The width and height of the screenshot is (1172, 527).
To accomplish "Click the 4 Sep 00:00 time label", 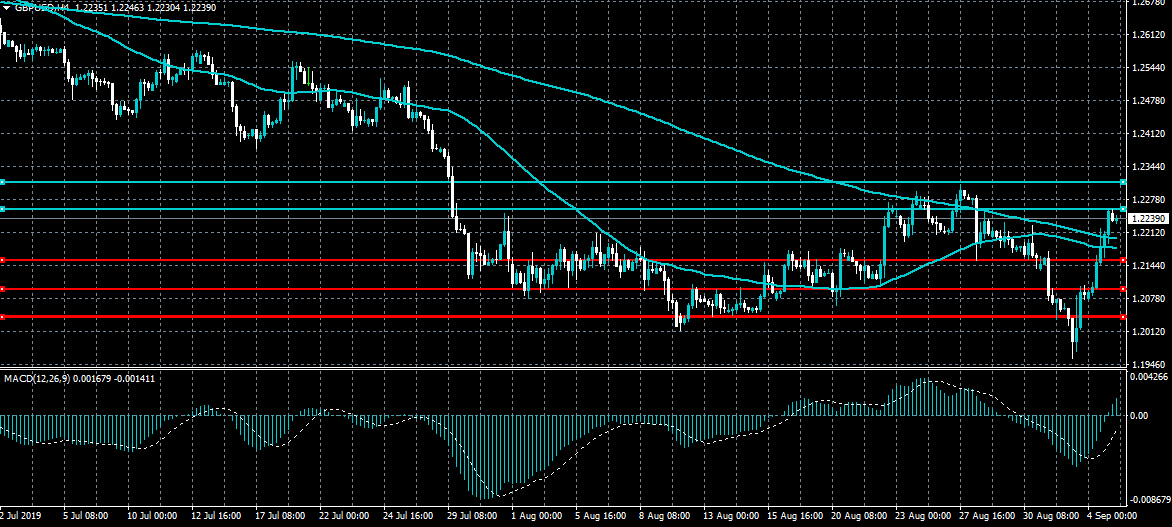I will 1111,516.
